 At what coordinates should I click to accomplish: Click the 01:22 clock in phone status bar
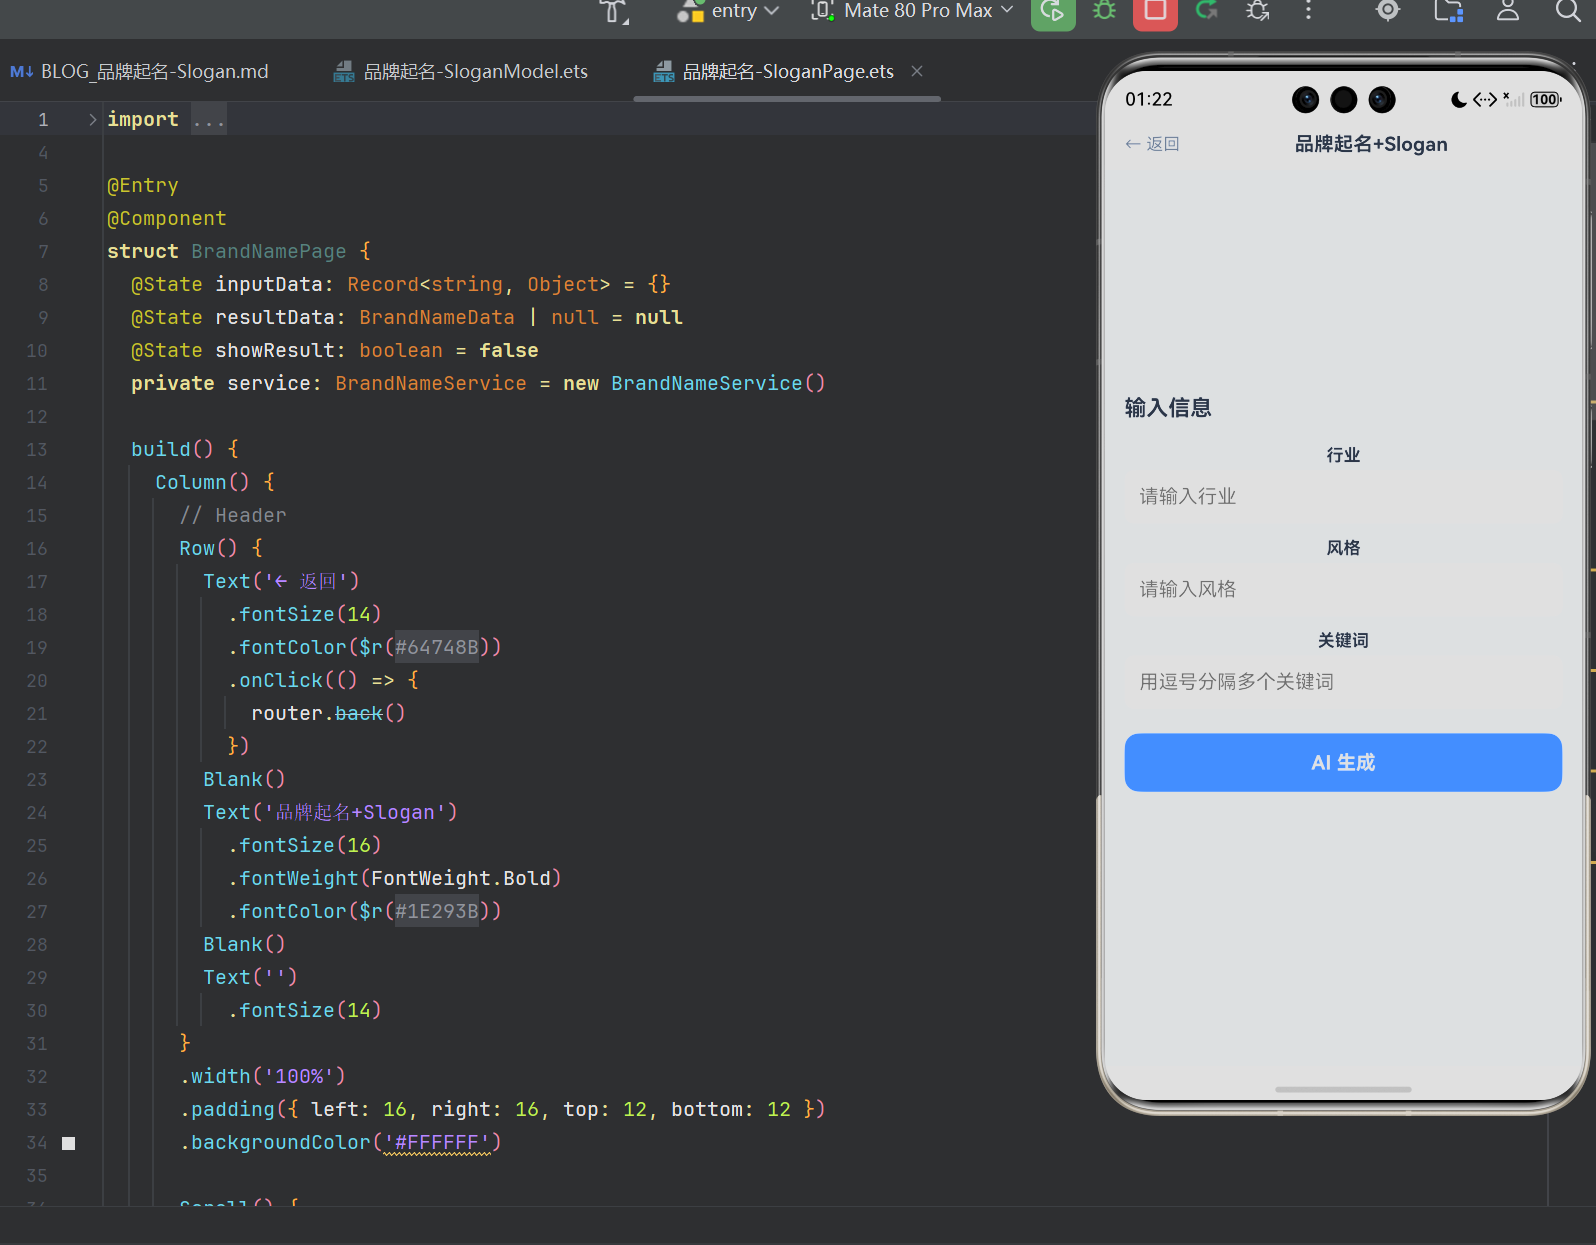[1149, 99]
